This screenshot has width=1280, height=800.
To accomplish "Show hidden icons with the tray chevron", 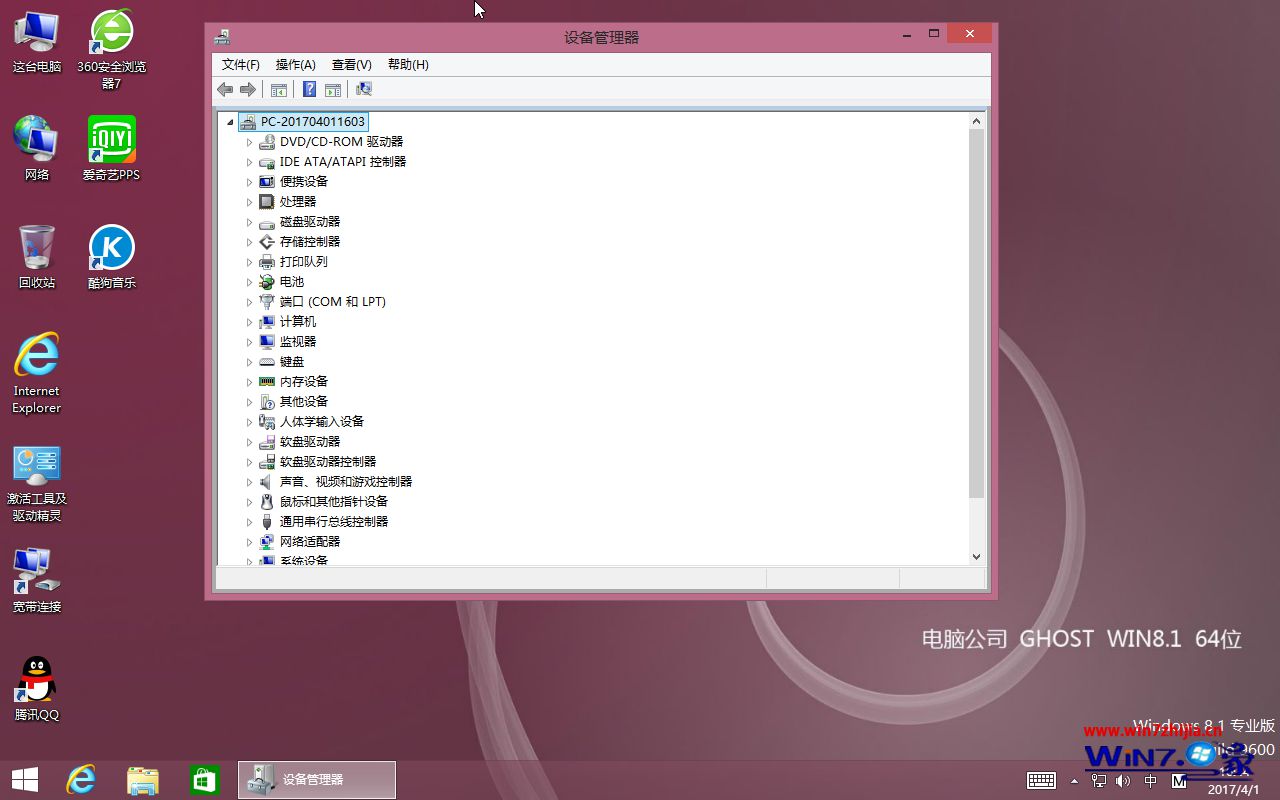I will click(x=1075, y=781).
